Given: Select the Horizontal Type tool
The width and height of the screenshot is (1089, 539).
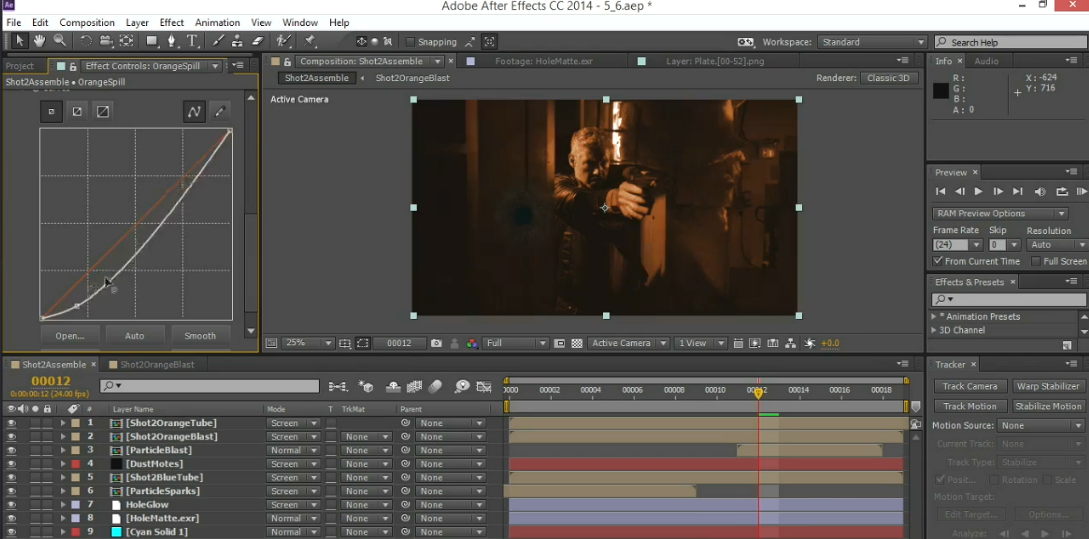Looking at the screenshot, I should [x=192, y=41].
